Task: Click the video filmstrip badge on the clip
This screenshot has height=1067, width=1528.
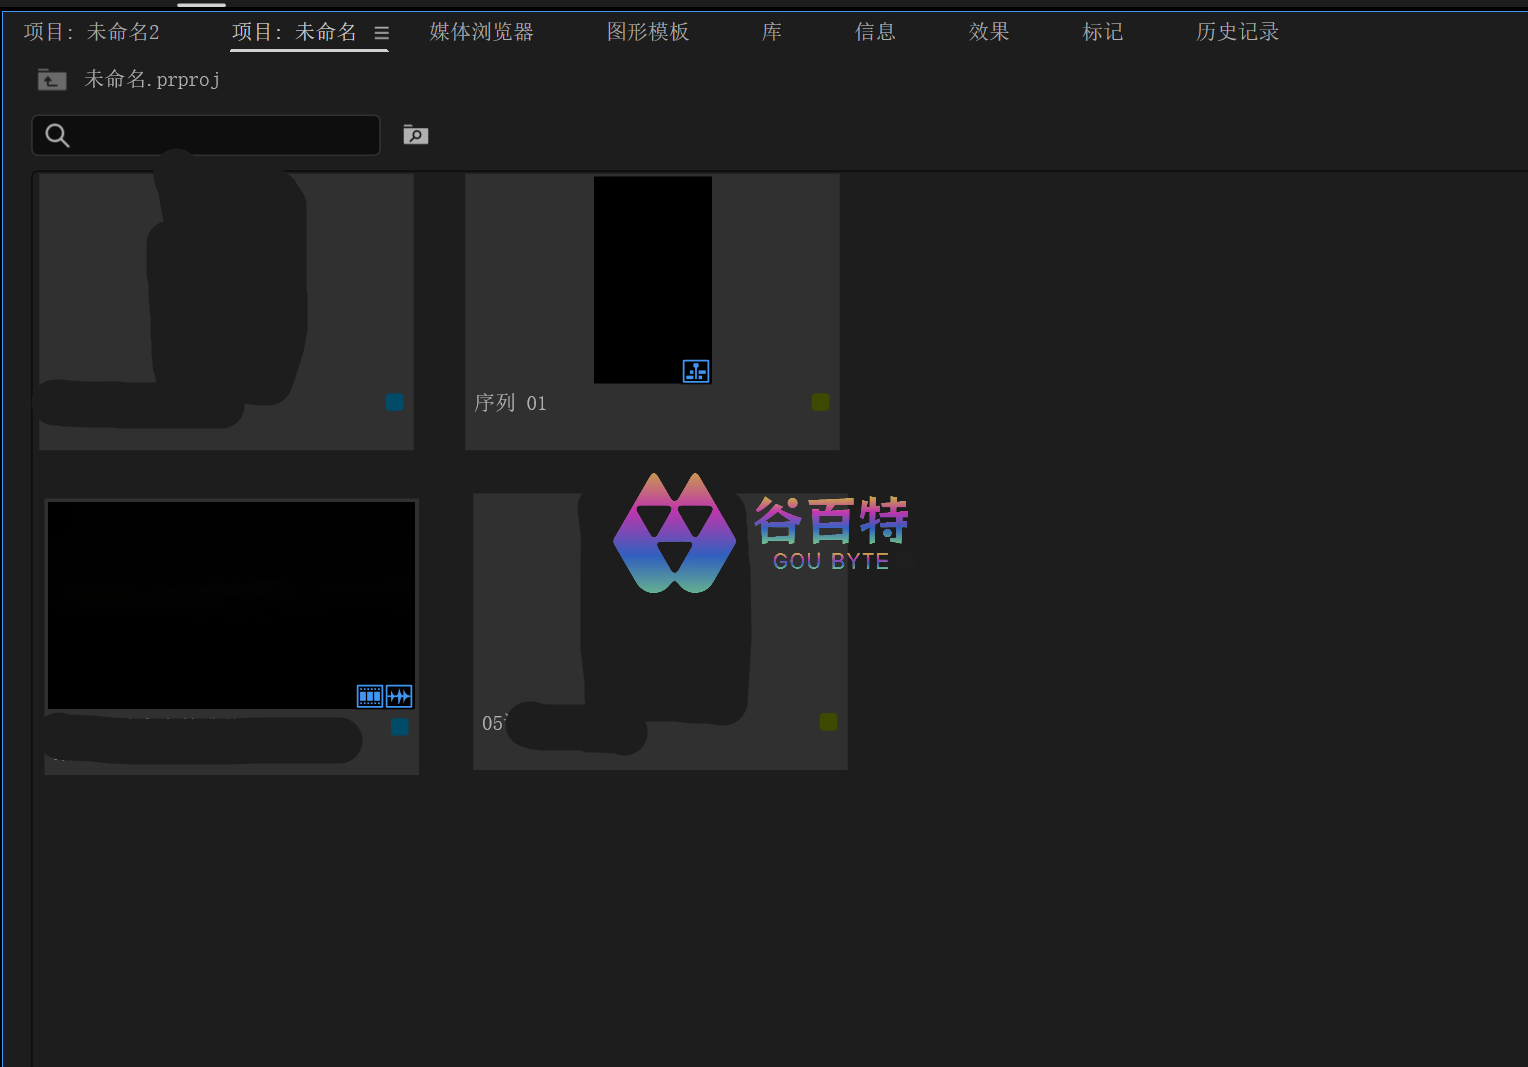Action: [x=370, y=696]
